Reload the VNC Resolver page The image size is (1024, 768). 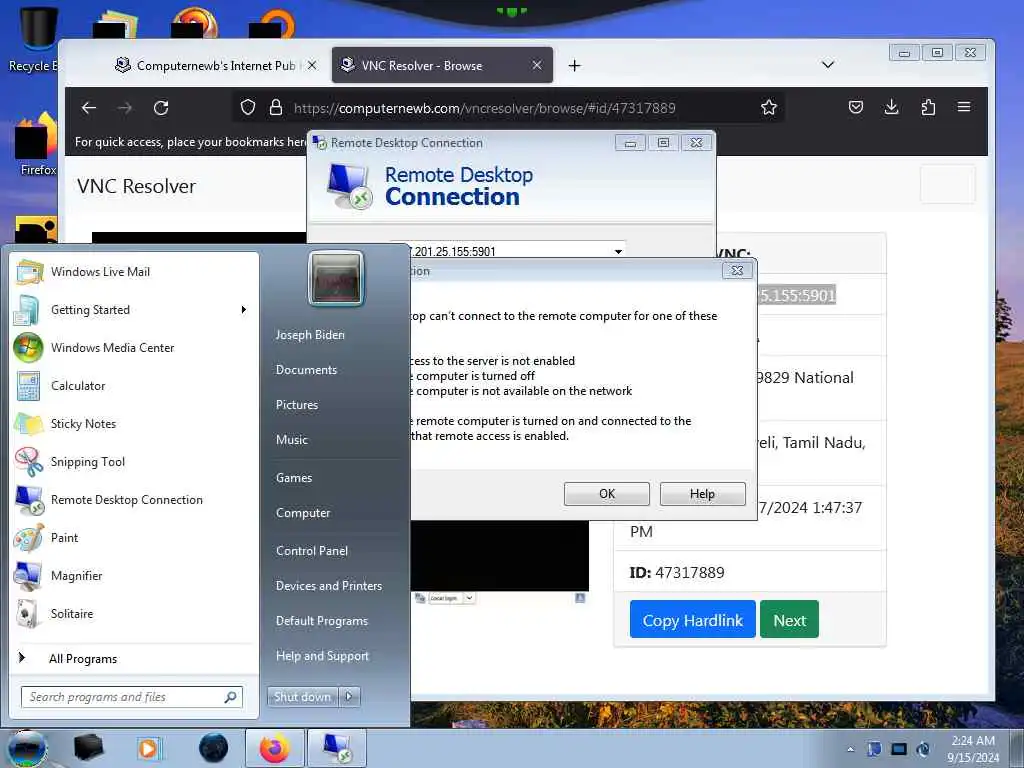161,108
